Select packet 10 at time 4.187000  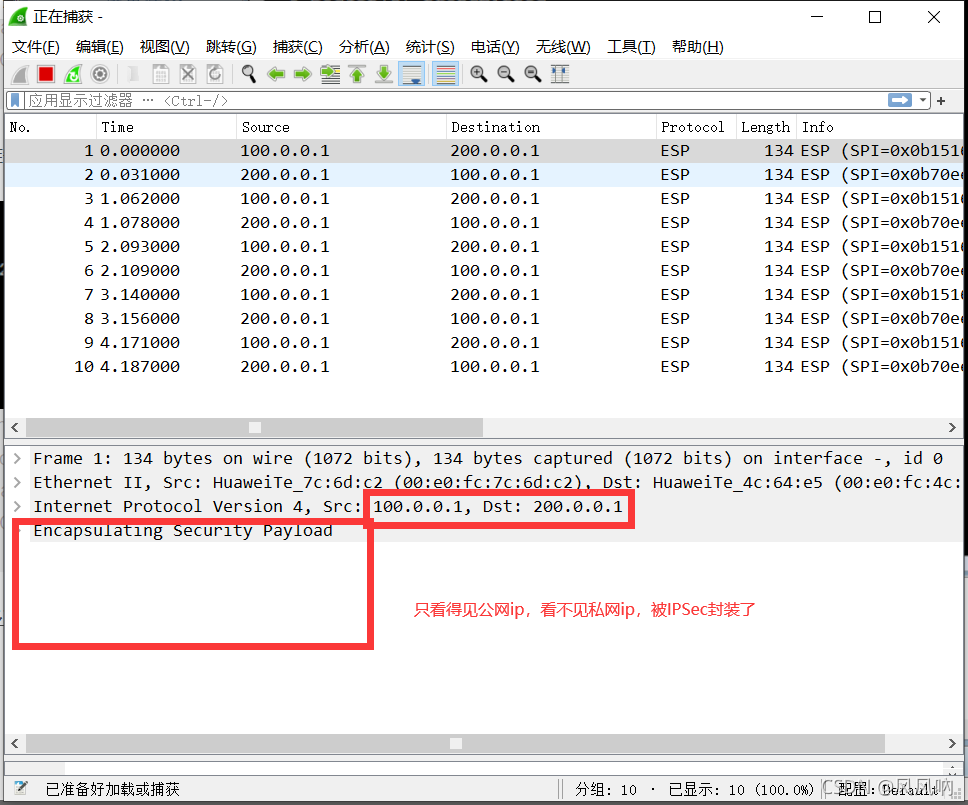[484, 367]
